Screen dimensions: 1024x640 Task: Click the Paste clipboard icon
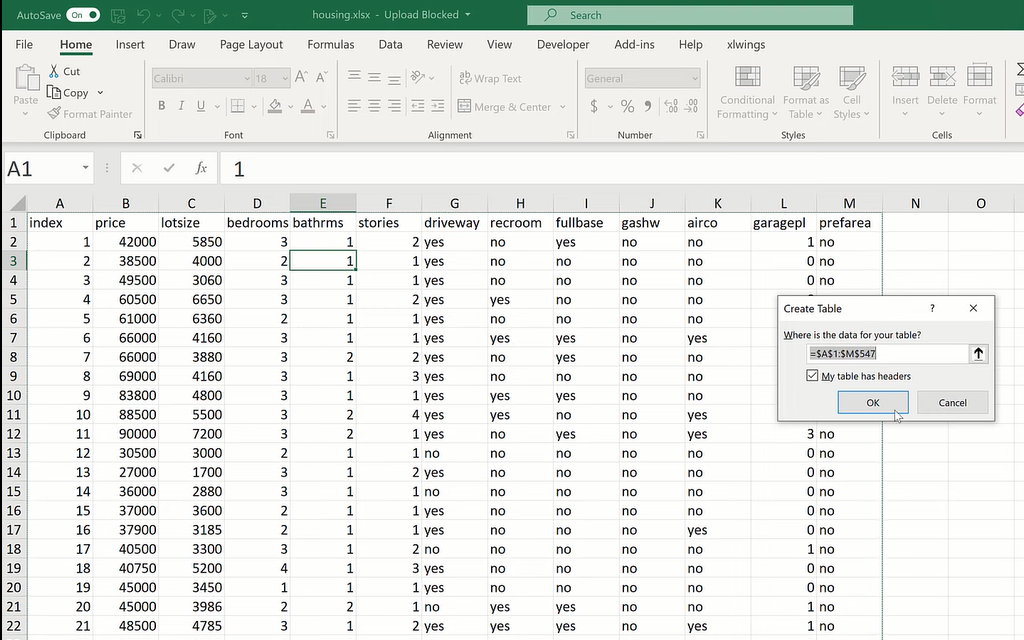point(26,78)
